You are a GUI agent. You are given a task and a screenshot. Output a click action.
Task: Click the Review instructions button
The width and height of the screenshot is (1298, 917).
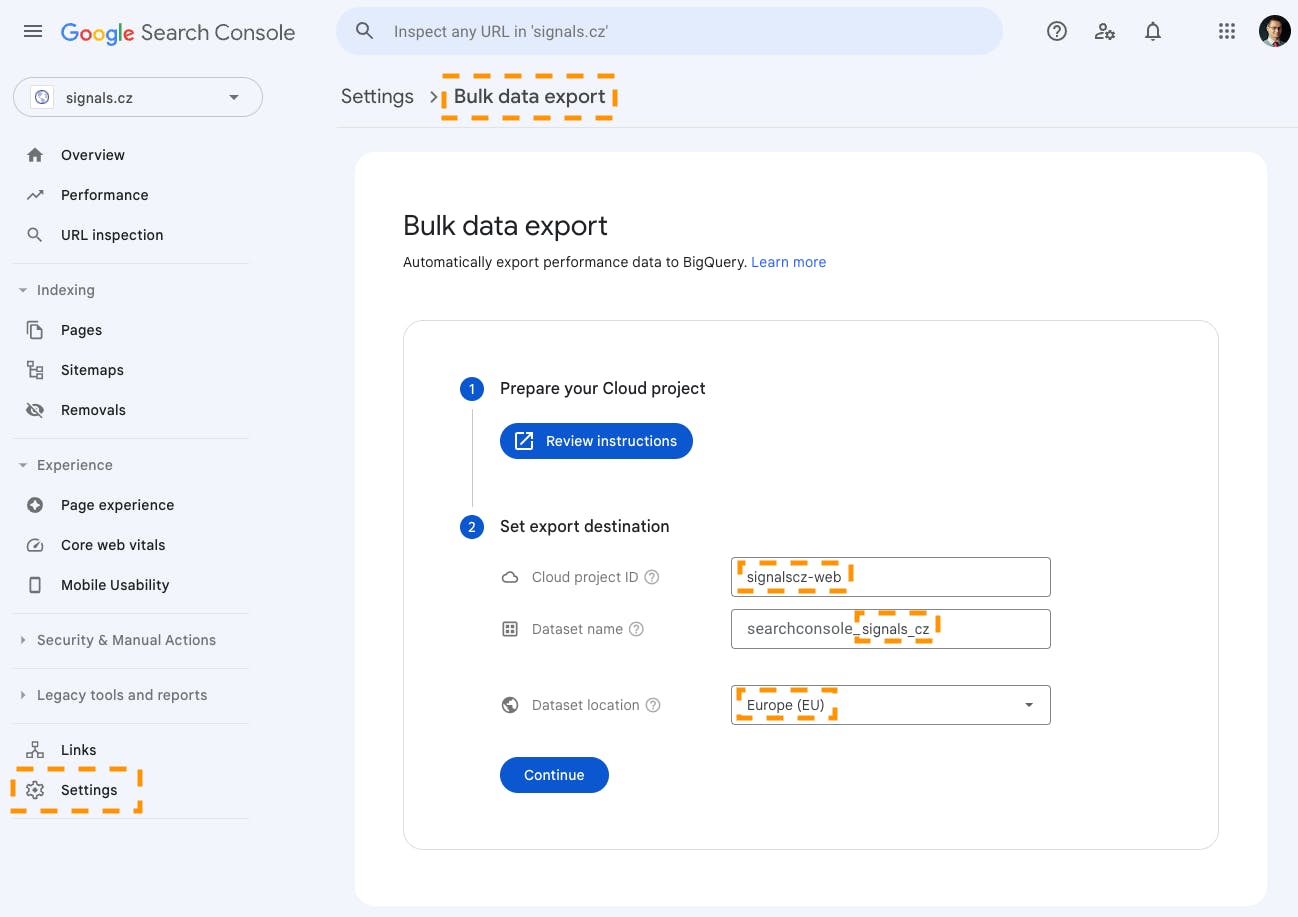[x=596, y=441]
